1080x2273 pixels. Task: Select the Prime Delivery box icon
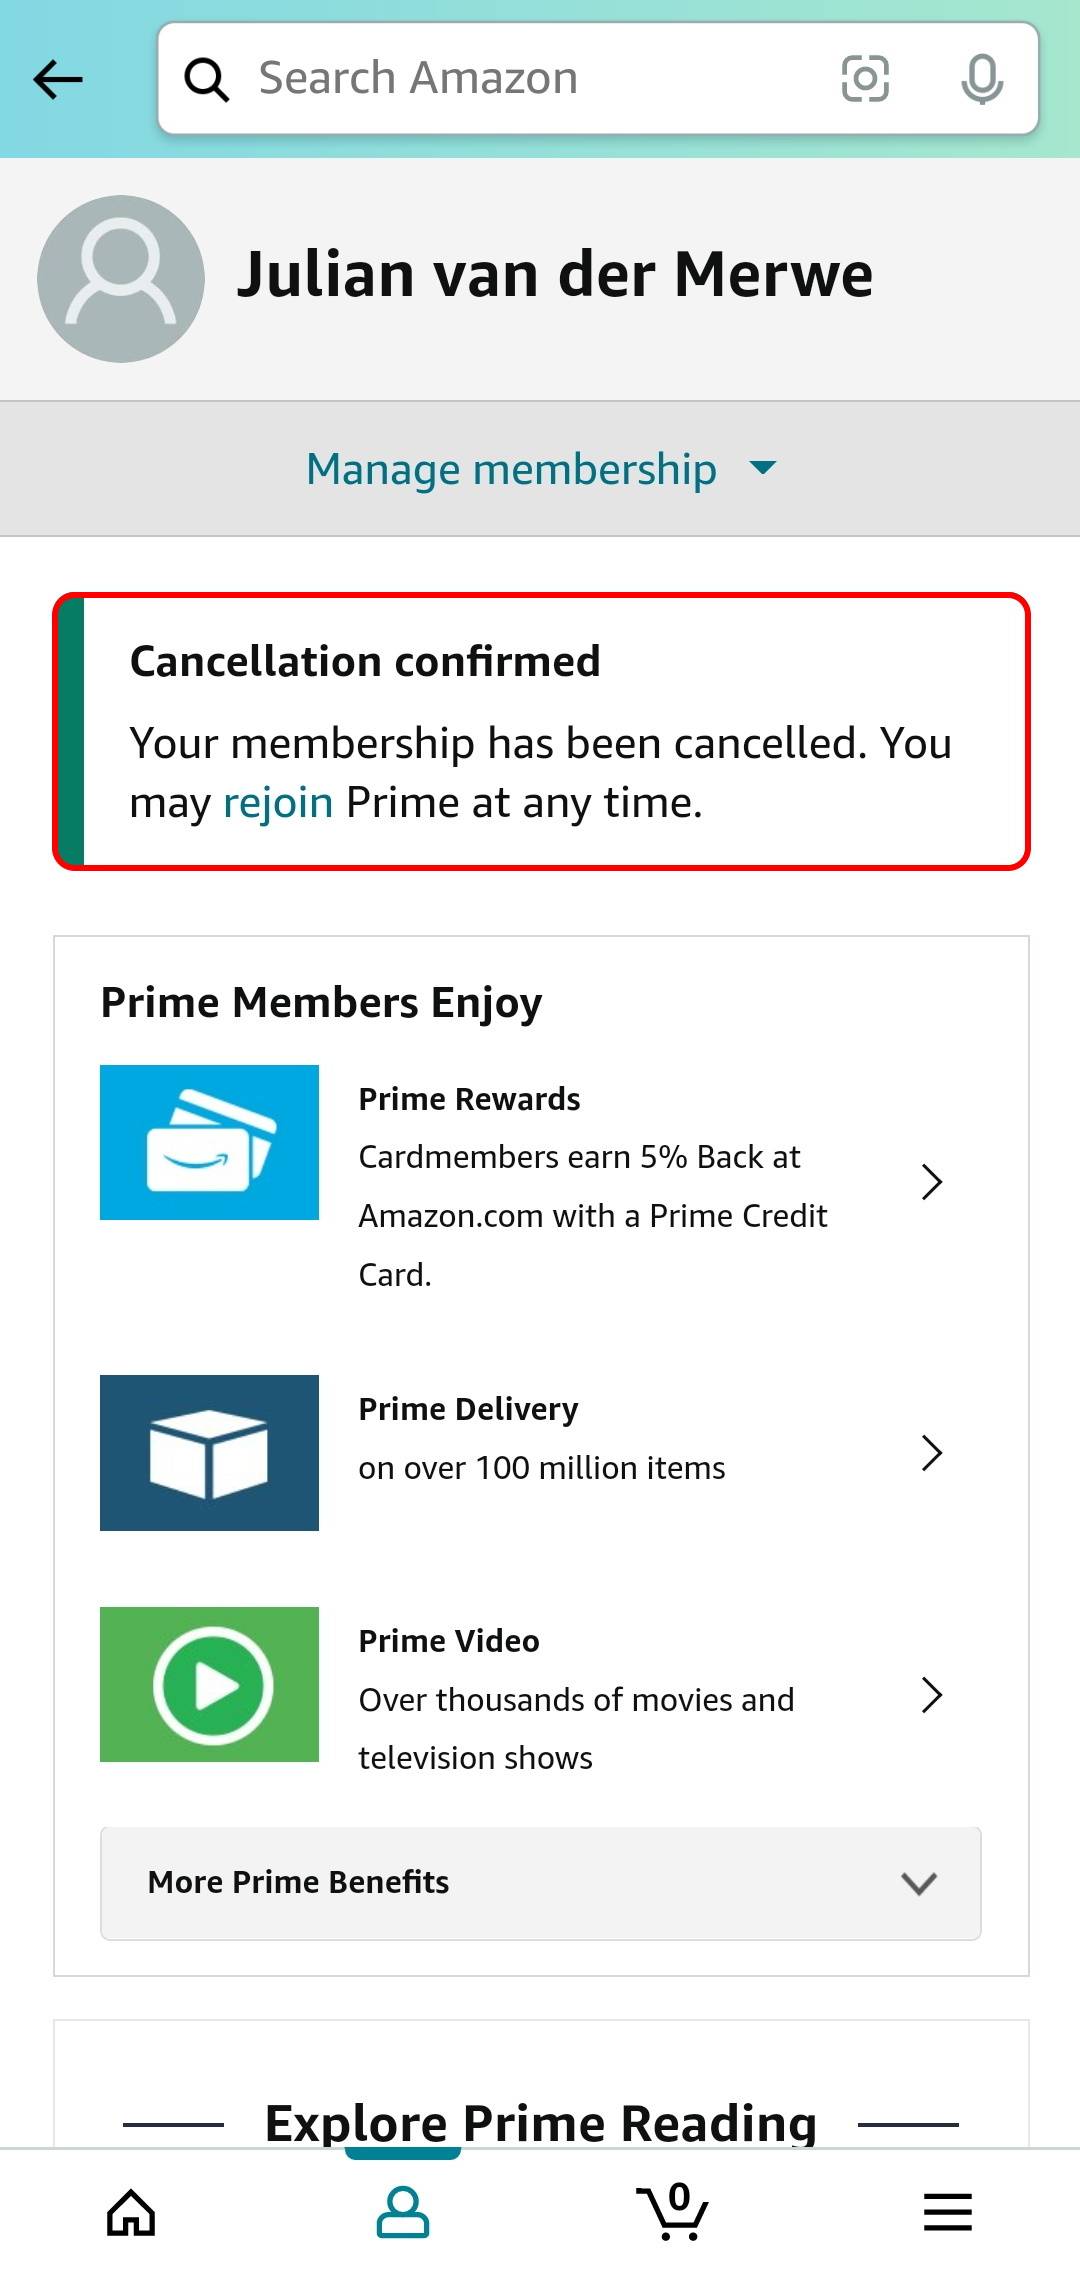pyautogui.click(x=208, y=1452)
